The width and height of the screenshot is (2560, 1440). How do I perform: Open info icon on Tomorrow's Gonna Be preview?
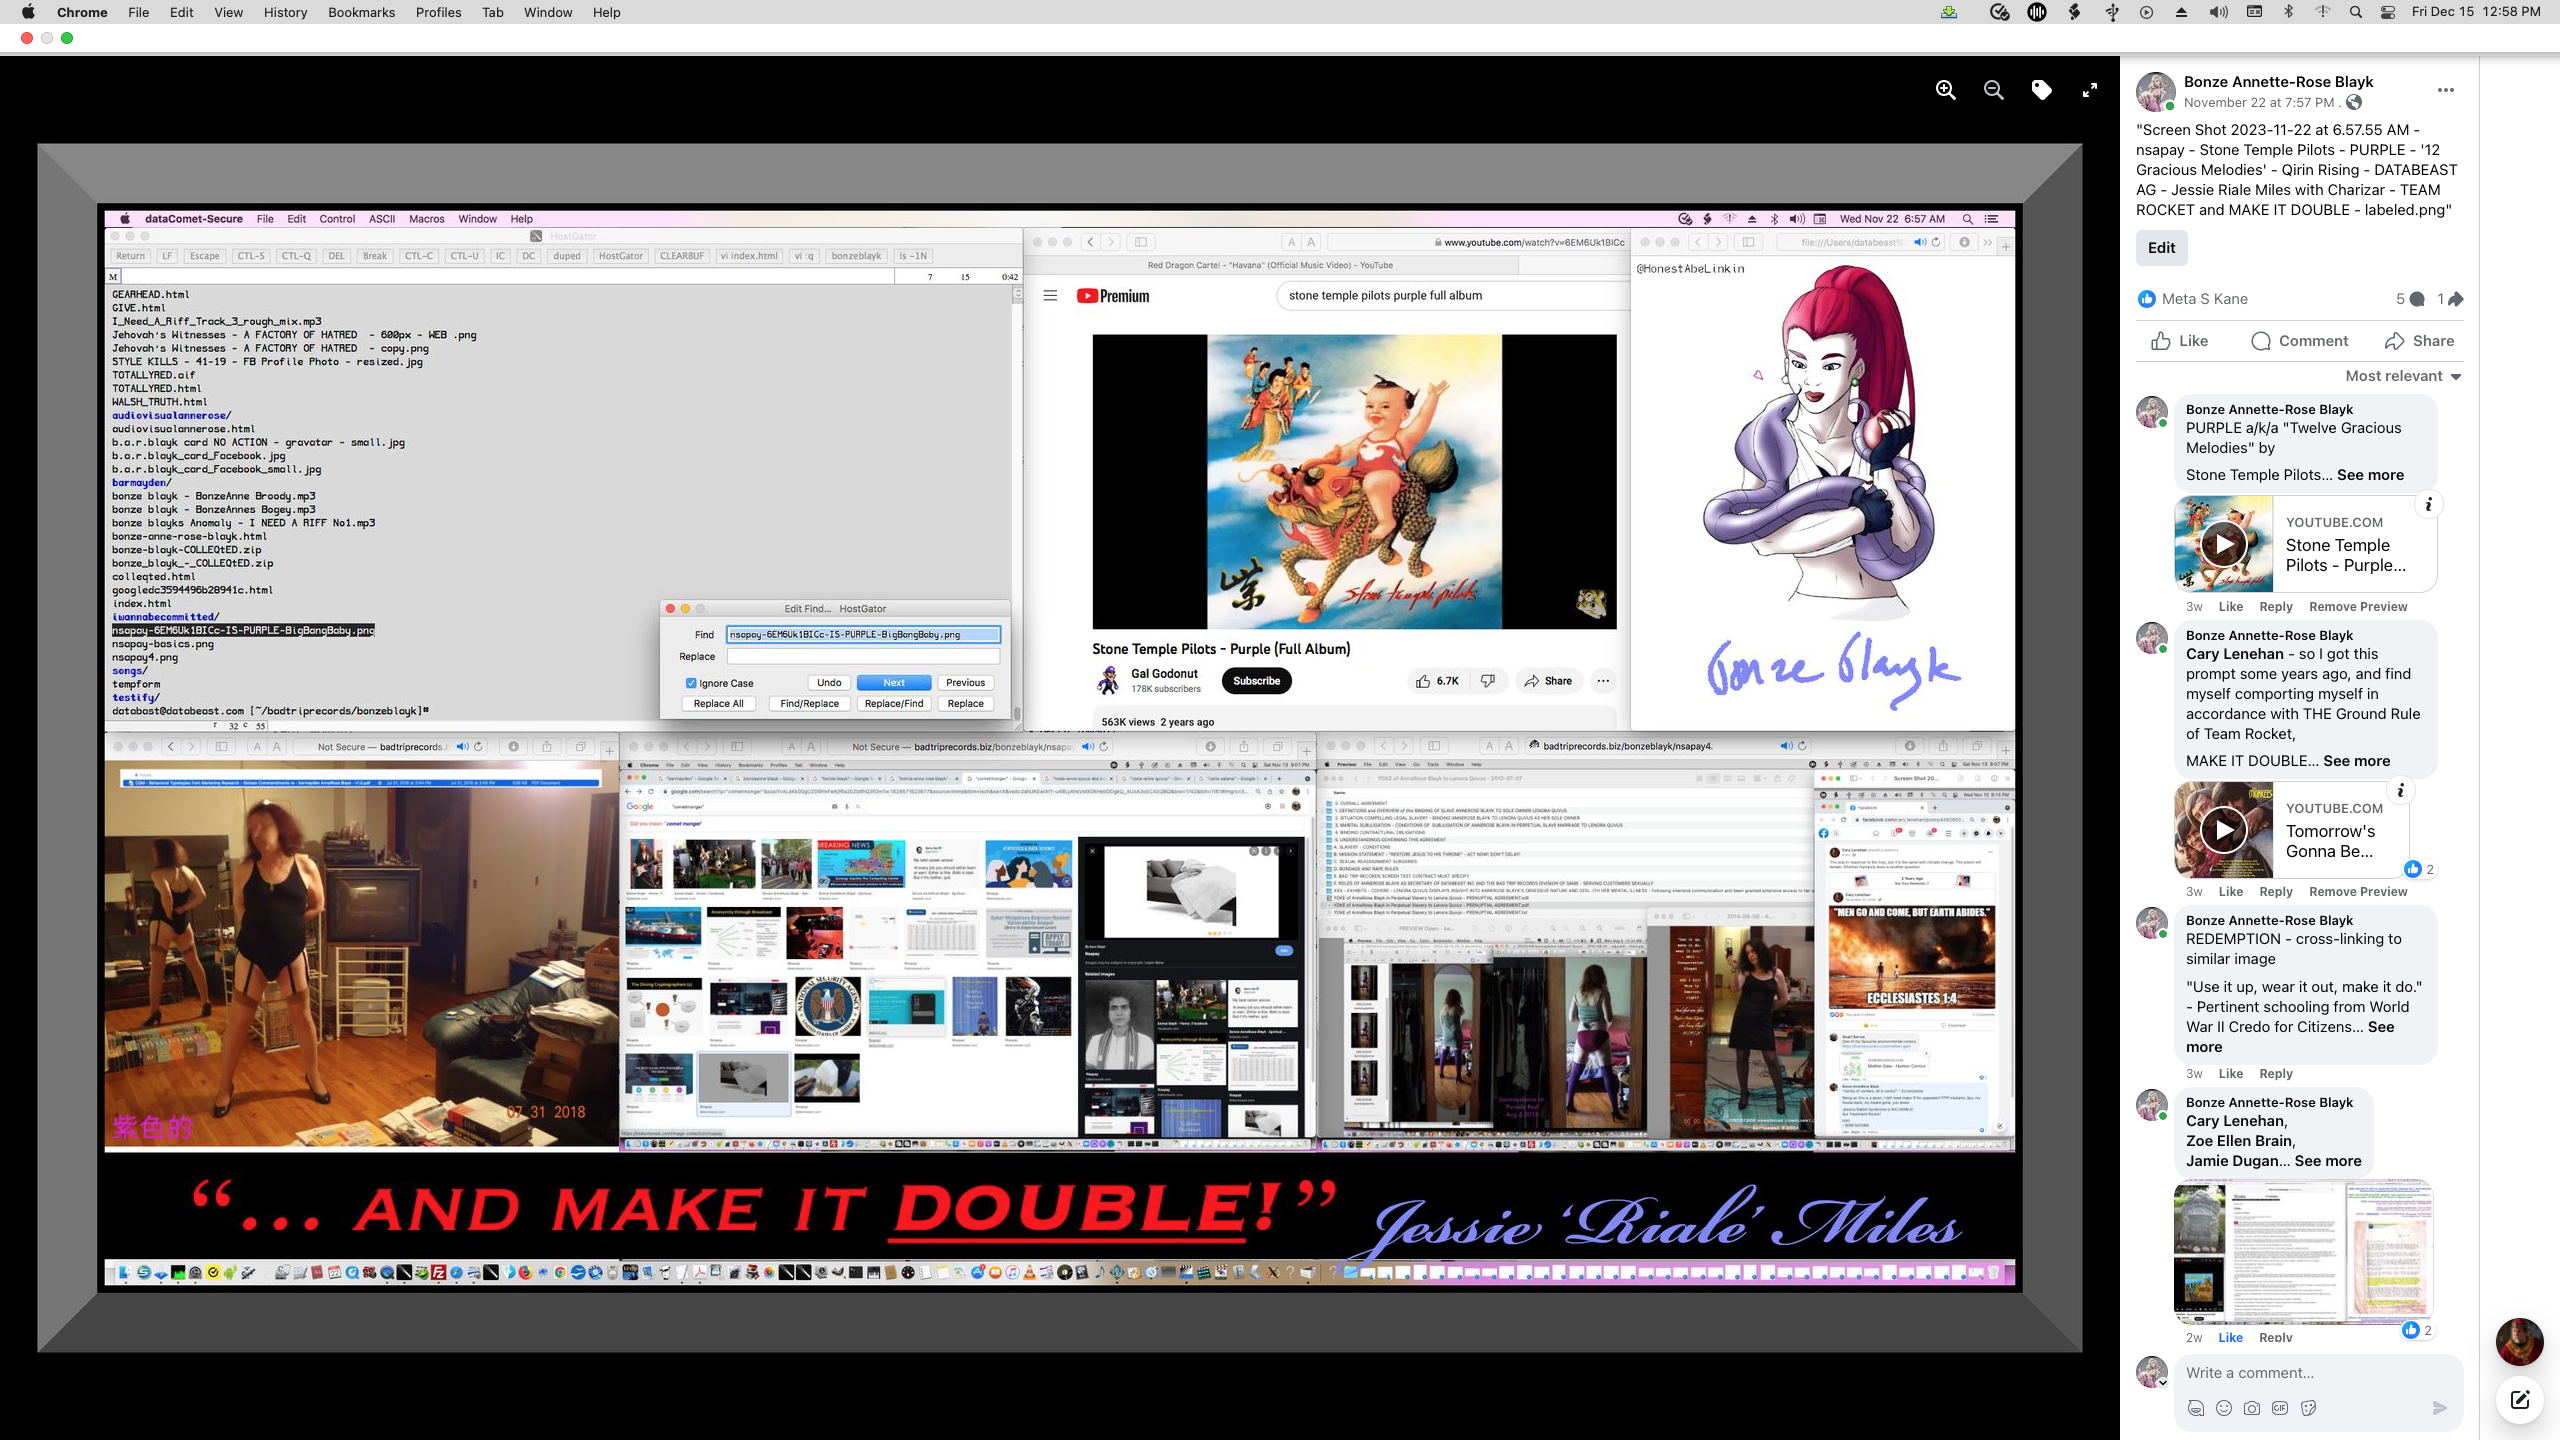click(2400, 791)
